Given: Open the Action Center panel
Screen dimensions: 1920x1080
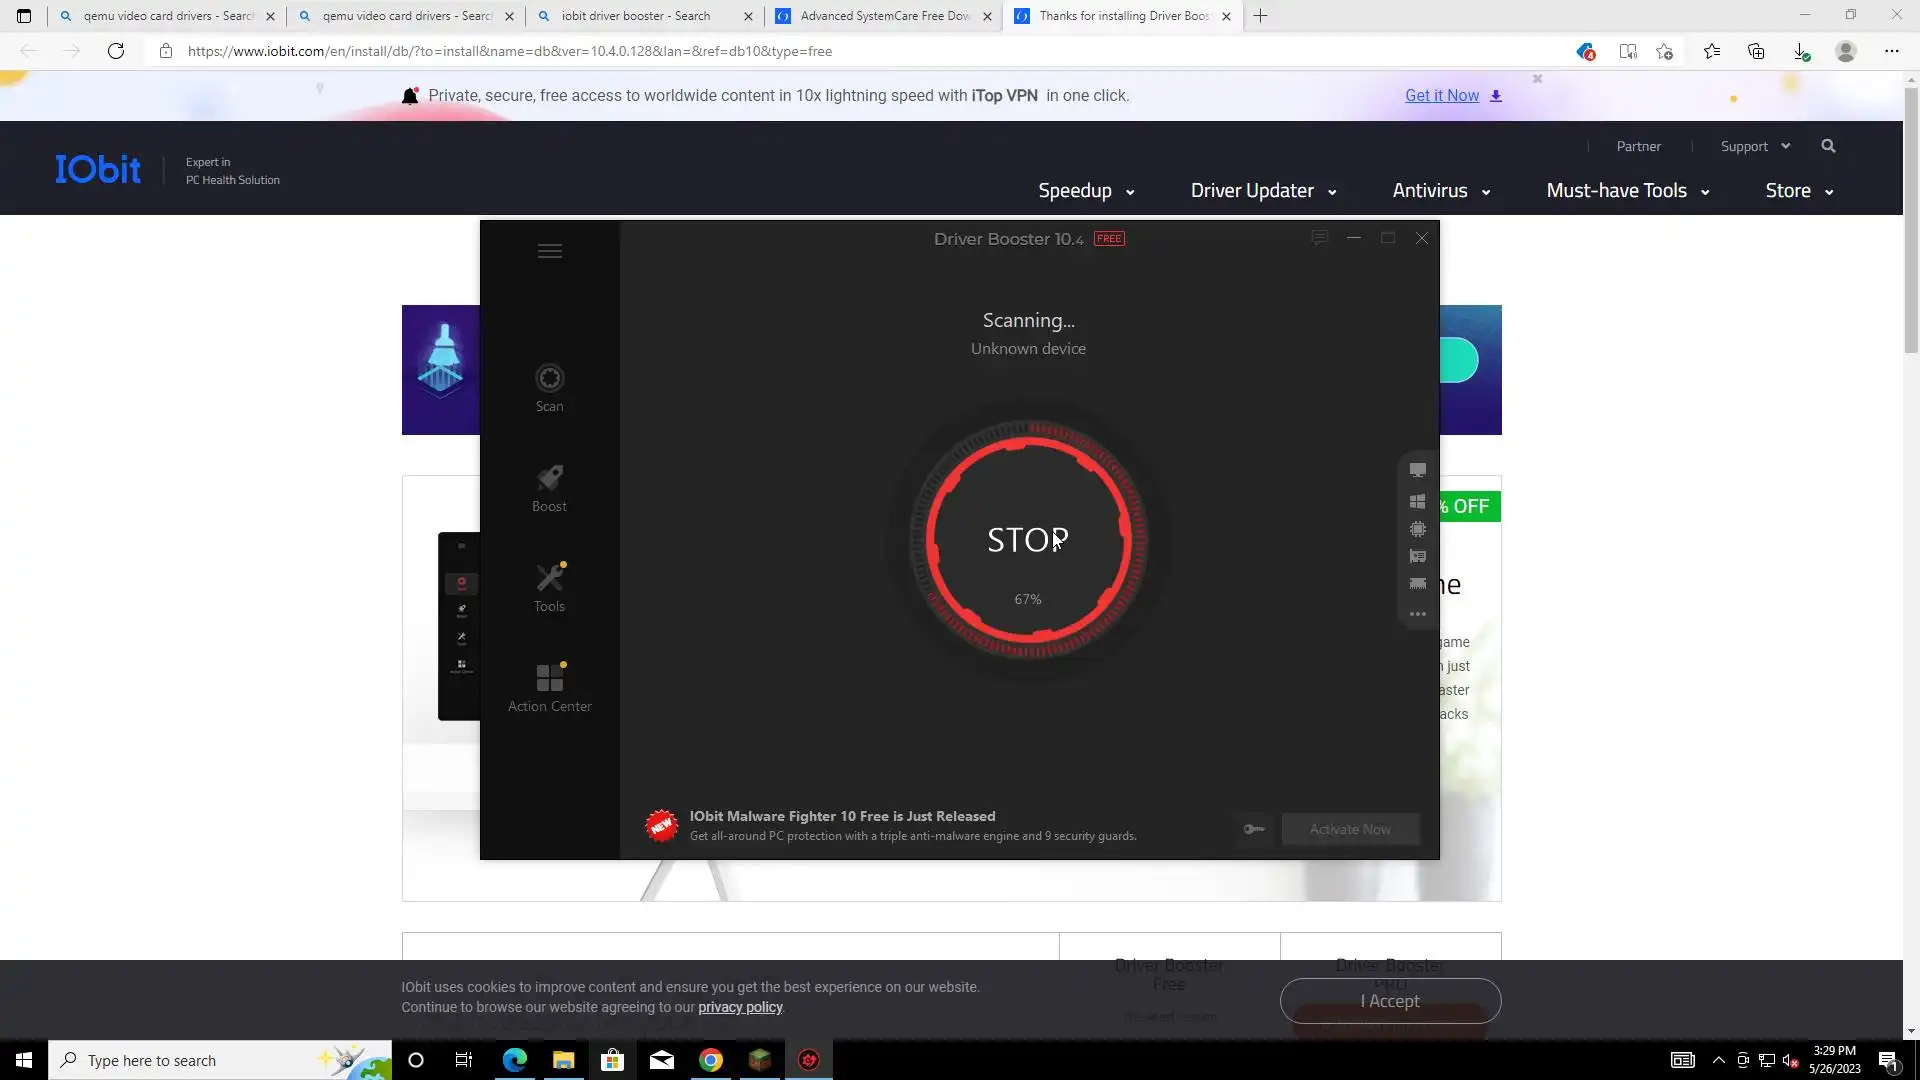Looking at the screenshot, I should (x=549, y=687).
